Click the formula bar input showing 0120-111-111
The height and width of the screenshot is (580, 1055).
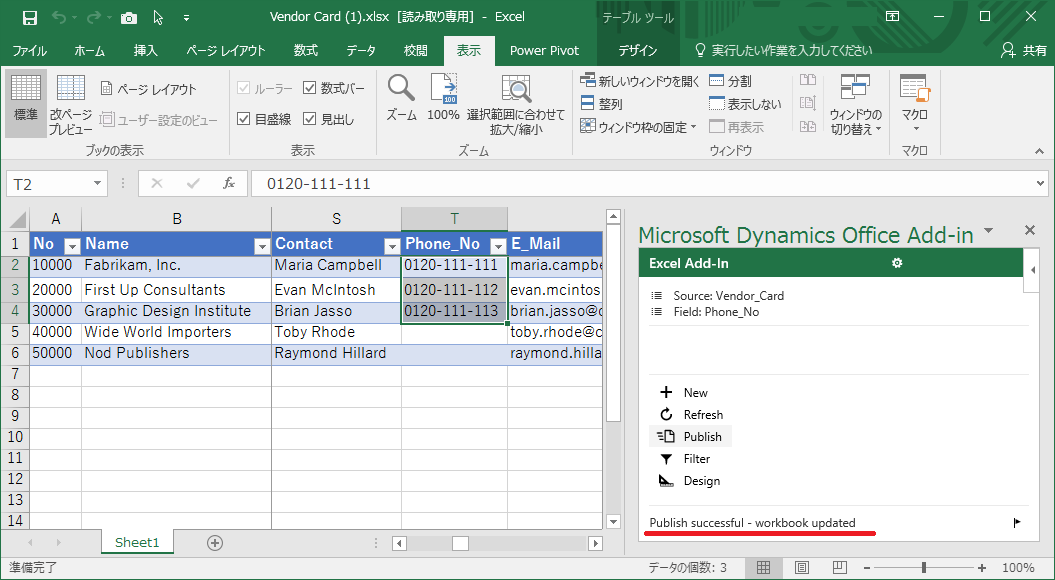click(x=642, y=184)
